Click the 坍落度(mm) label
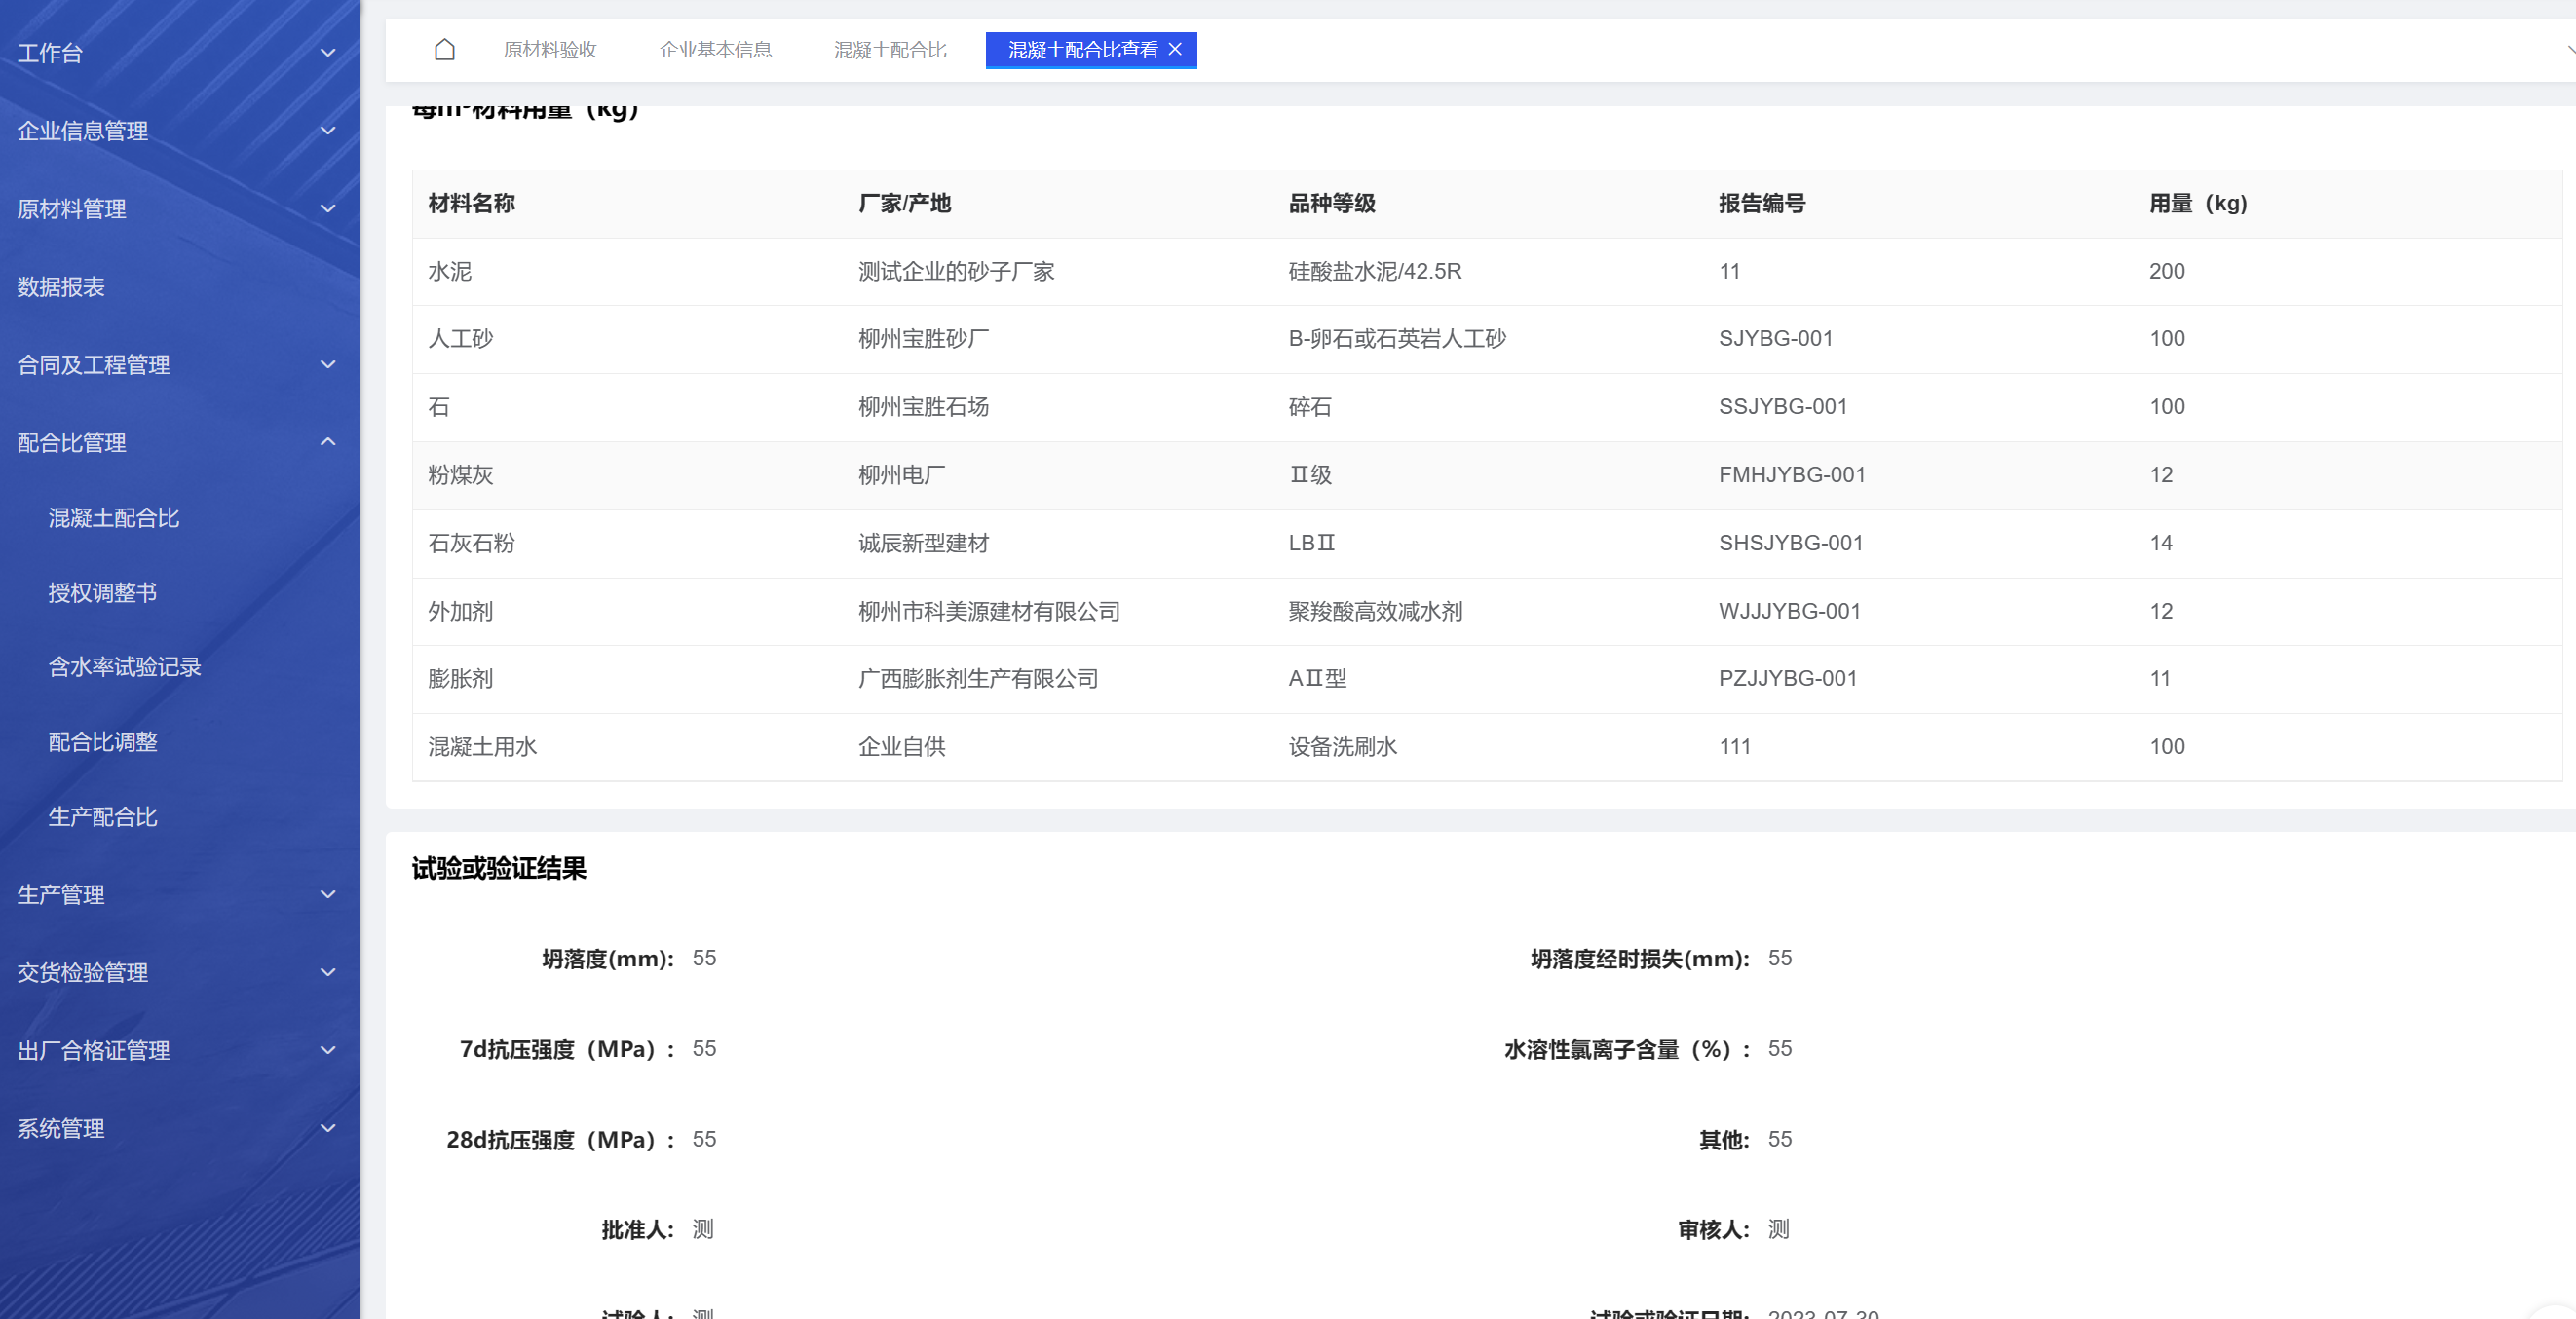Screen dimensions: 2576x1319 [608, 959]
